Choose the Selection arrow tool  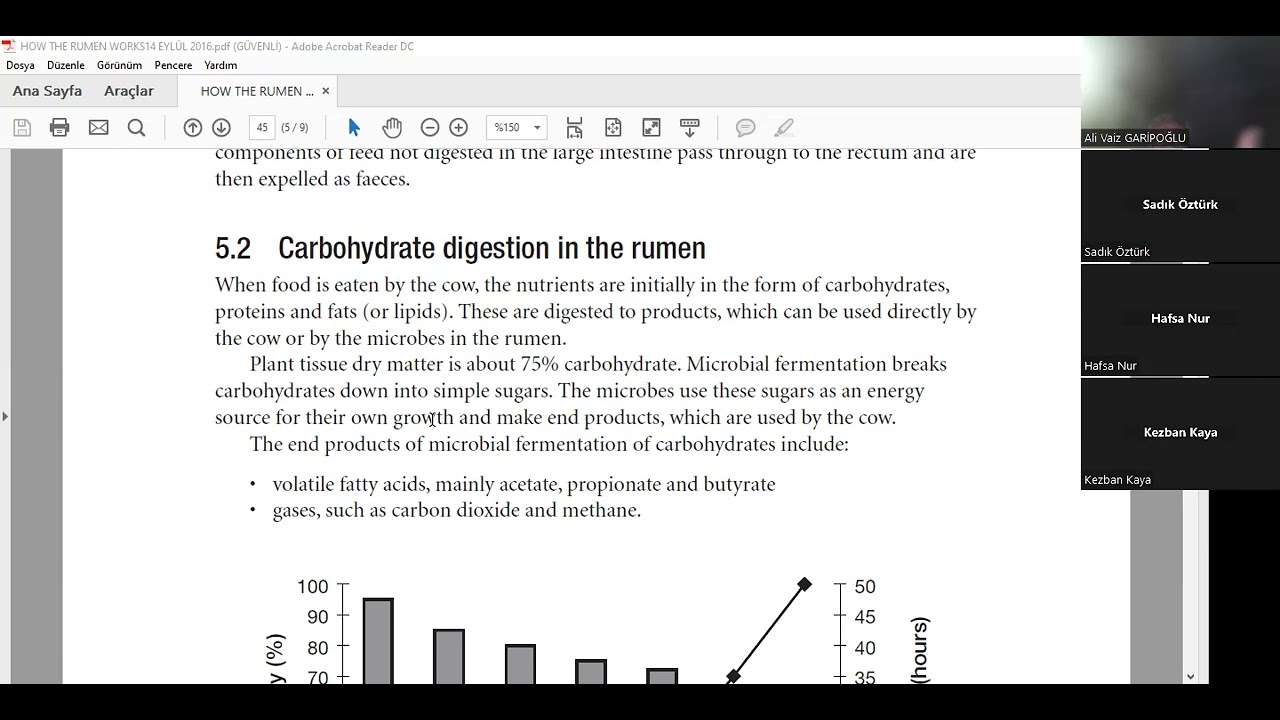[353, 127]
